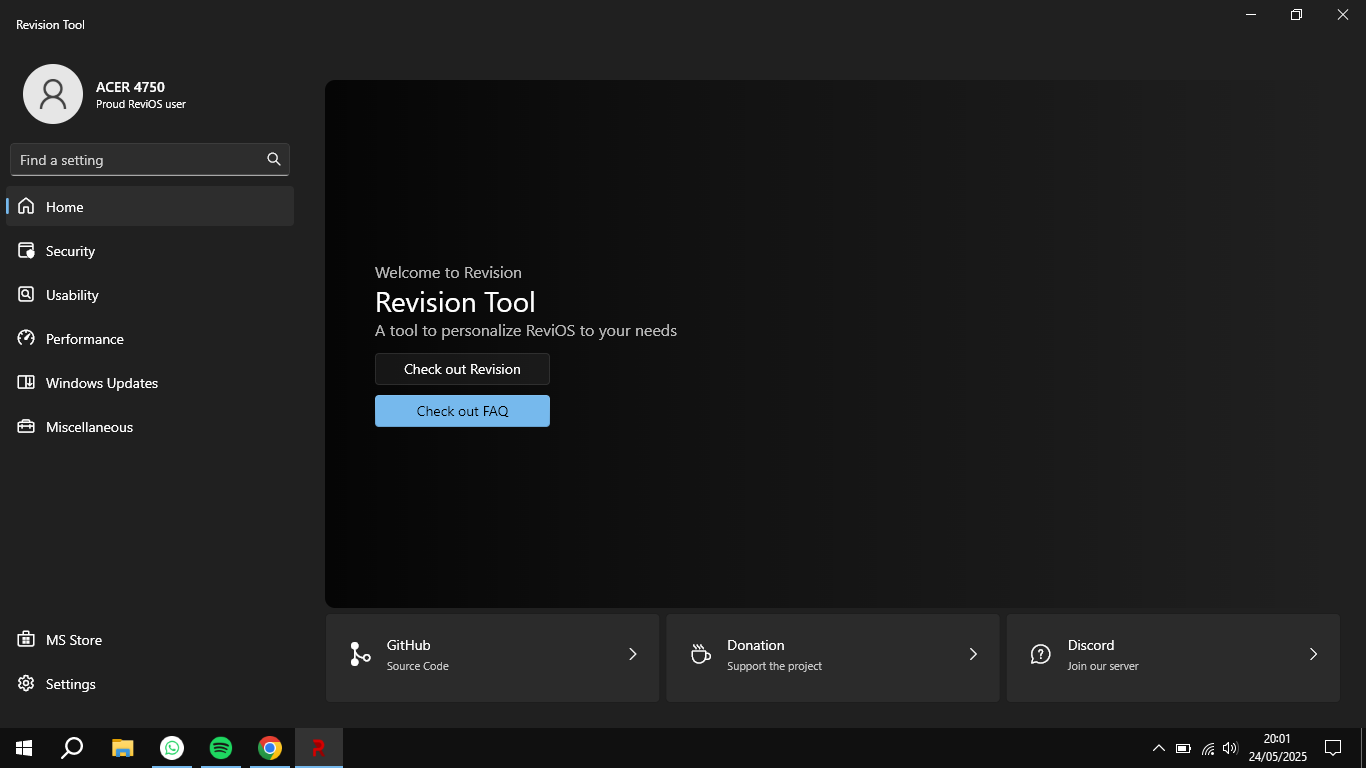Viewport: 1366px width, 768px height.
Task: Minimize the Revision Tool window
Action: point(1251,15)
